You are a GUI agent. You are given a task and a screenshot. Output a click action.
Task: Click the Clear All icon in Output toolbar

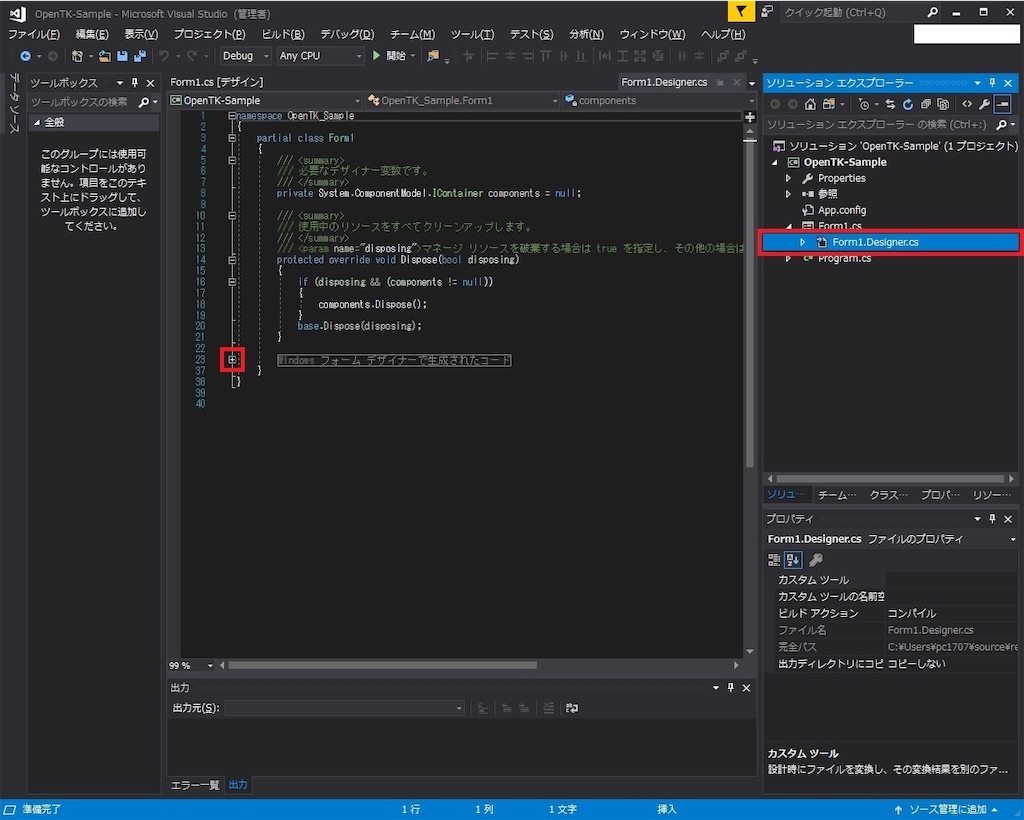pos(549,708)
